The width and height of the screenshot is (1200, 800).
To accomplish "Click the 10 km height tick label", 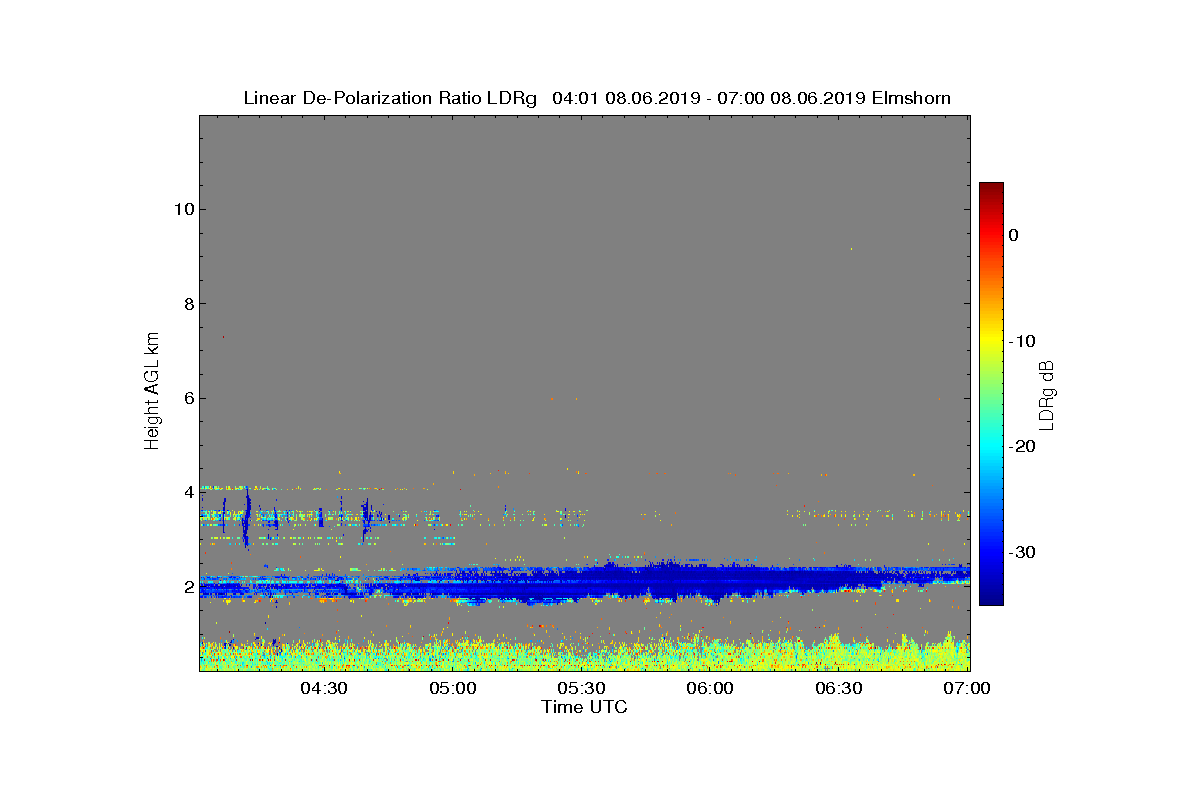I will [x=183, y=209].
